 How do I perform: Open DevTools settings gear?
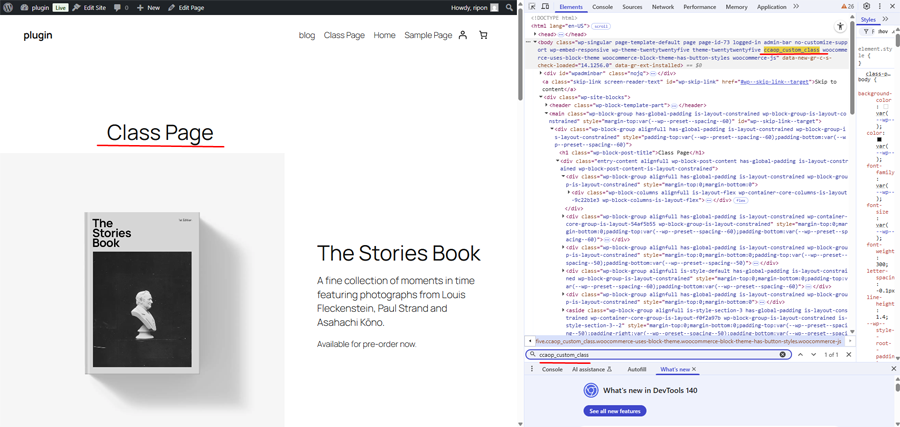[x=867, y=6]
